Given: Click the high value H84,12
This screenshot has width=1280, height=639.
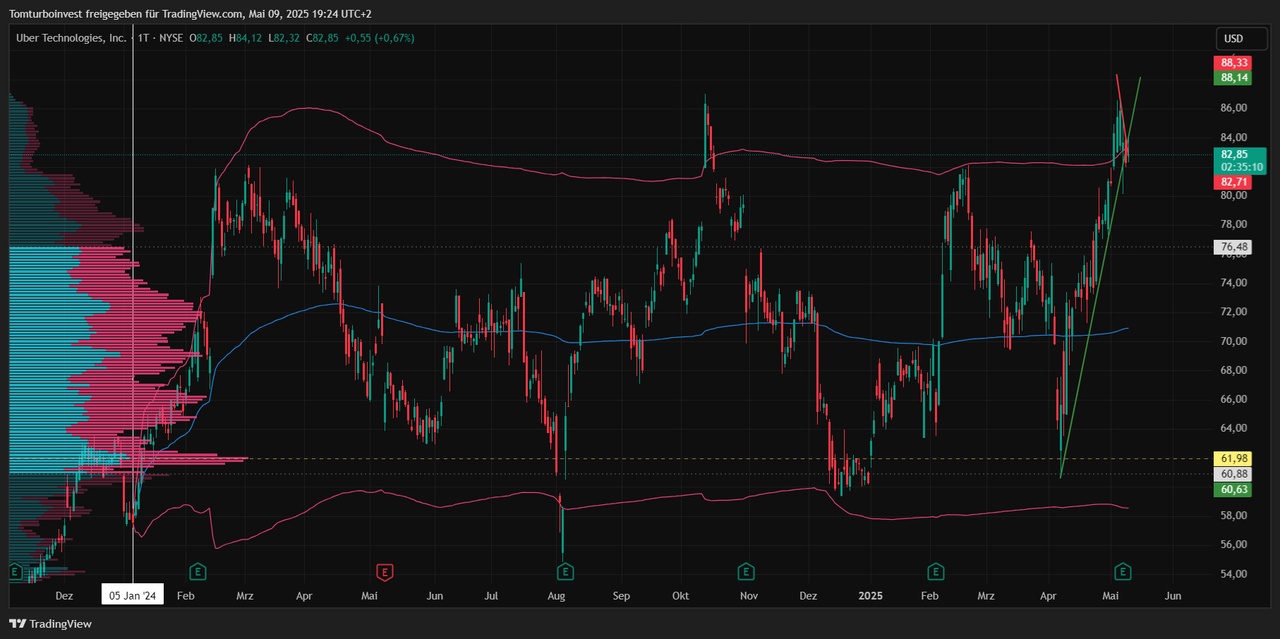Looking at the screenshot, I should pyautogui.click(x=245, y=38).
